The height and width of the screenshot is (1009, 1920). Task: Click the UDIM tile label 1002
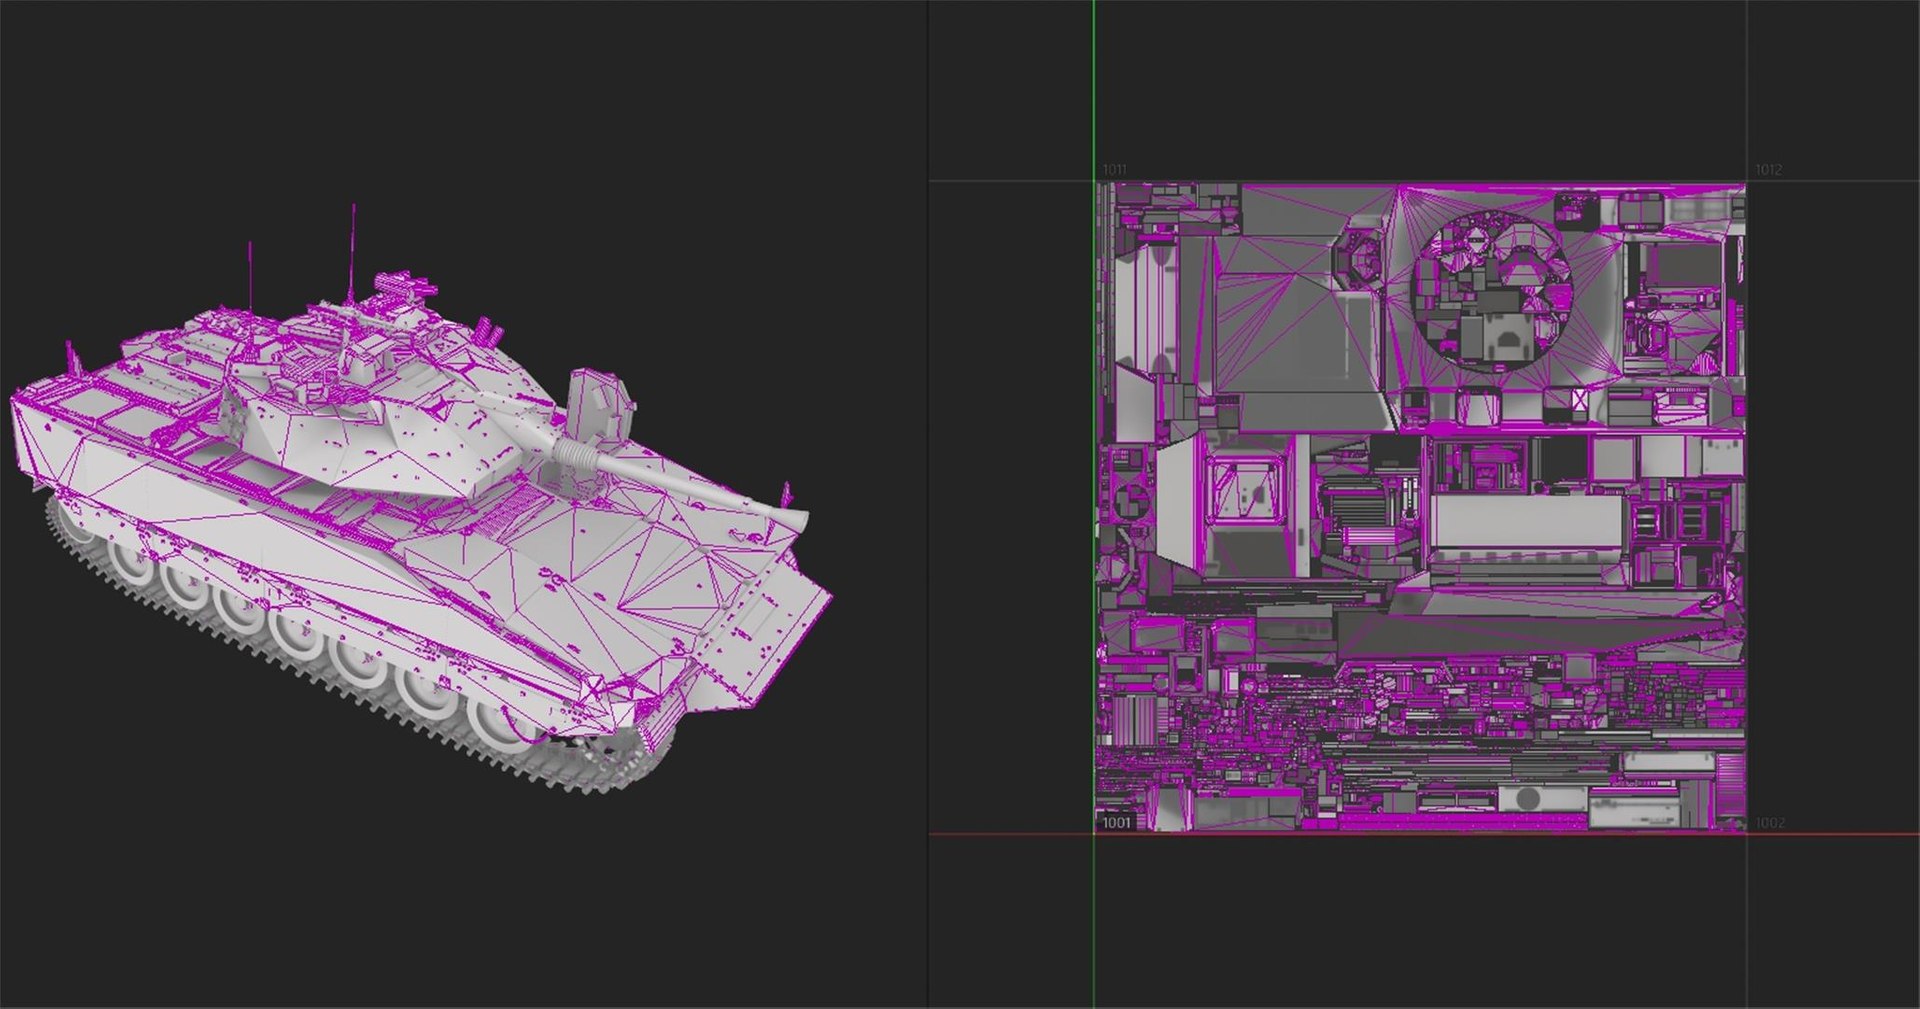click(x=1769, y=823)
